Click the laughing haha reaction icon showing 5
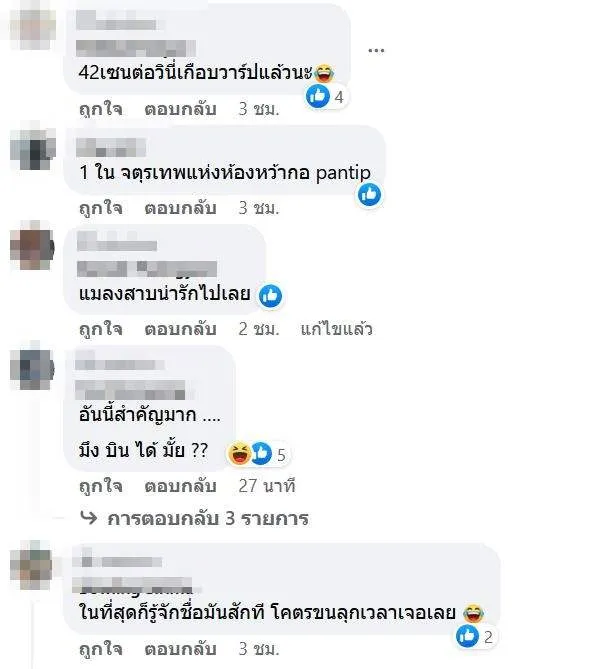This screenshot has width=615, height=669. (239, 454)
